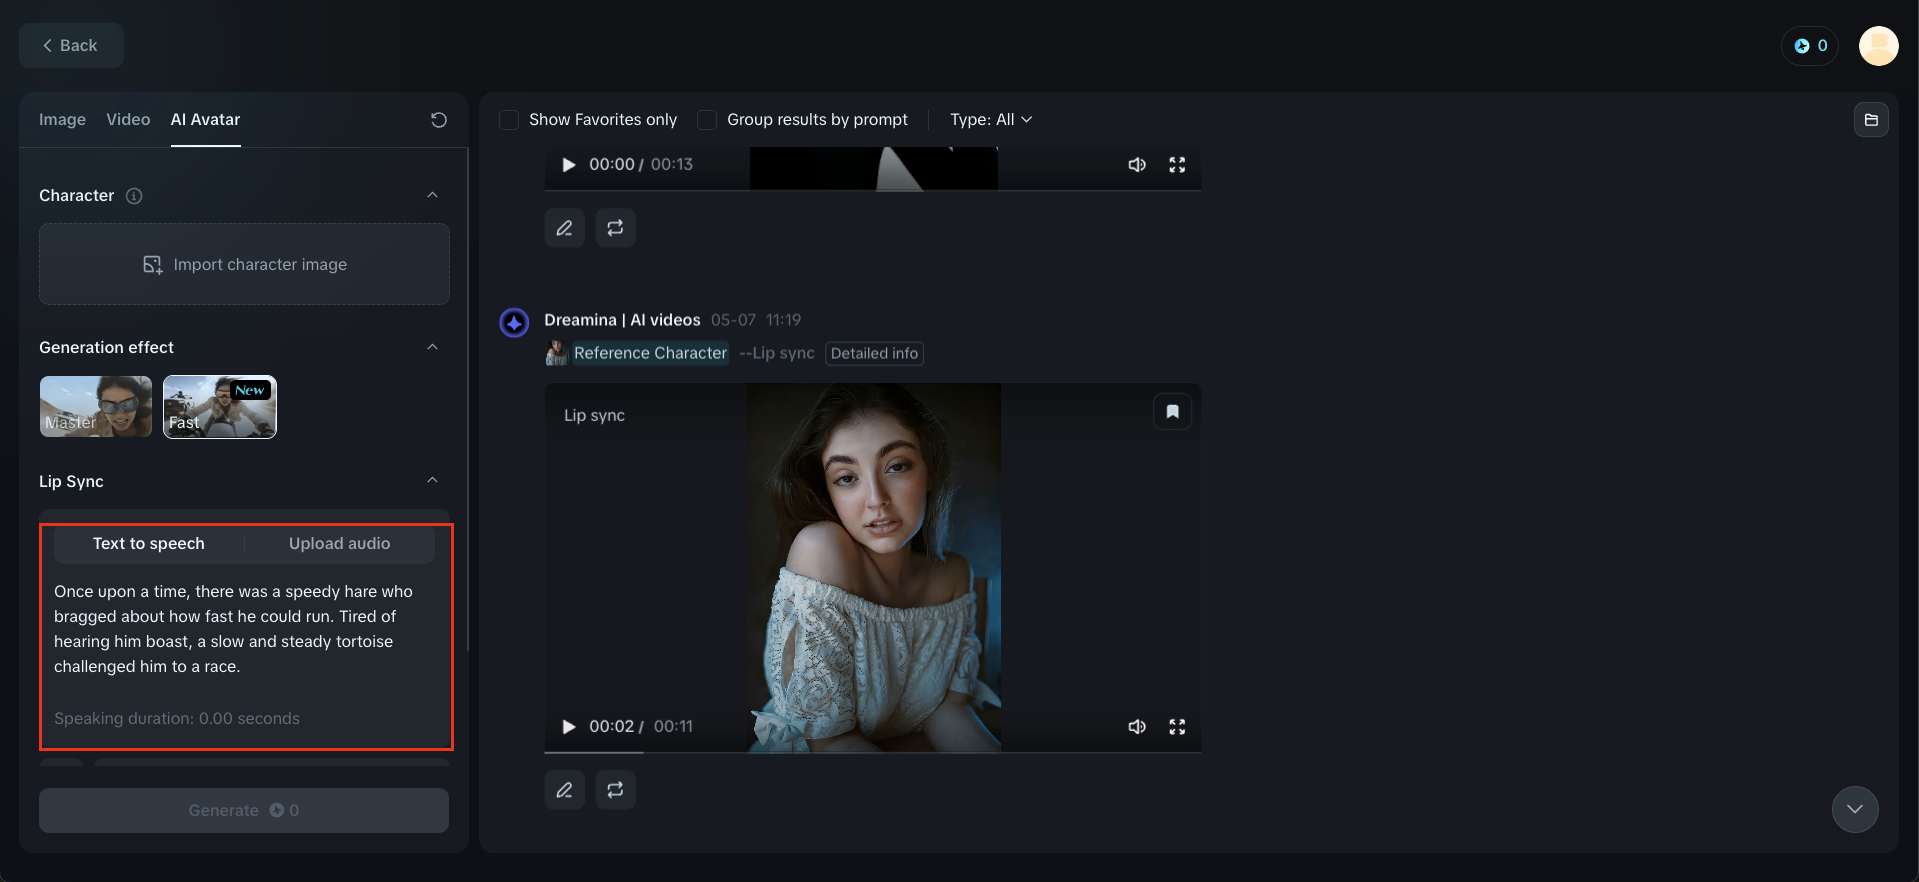Play the 00:13 video at top
The width and height of the screenshot is (1919, 882).
coord(568,165)
